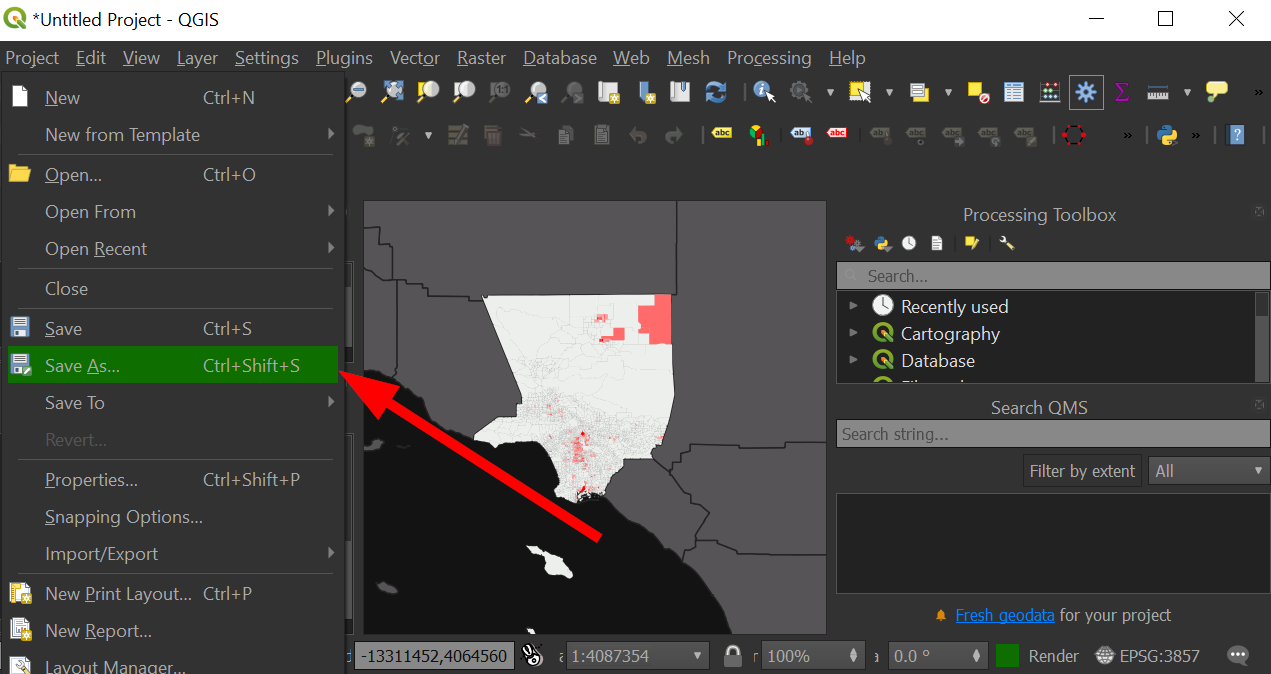Click the coordinate field showing -13311452,4064560

click(x=435, y=656)
